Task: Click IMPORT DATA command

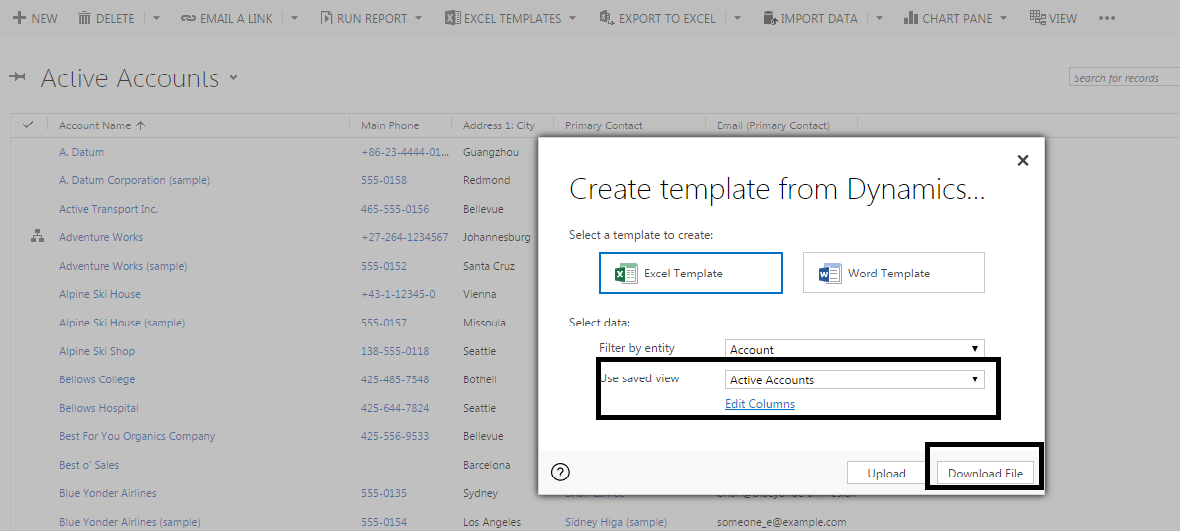Action: point(810,18)
